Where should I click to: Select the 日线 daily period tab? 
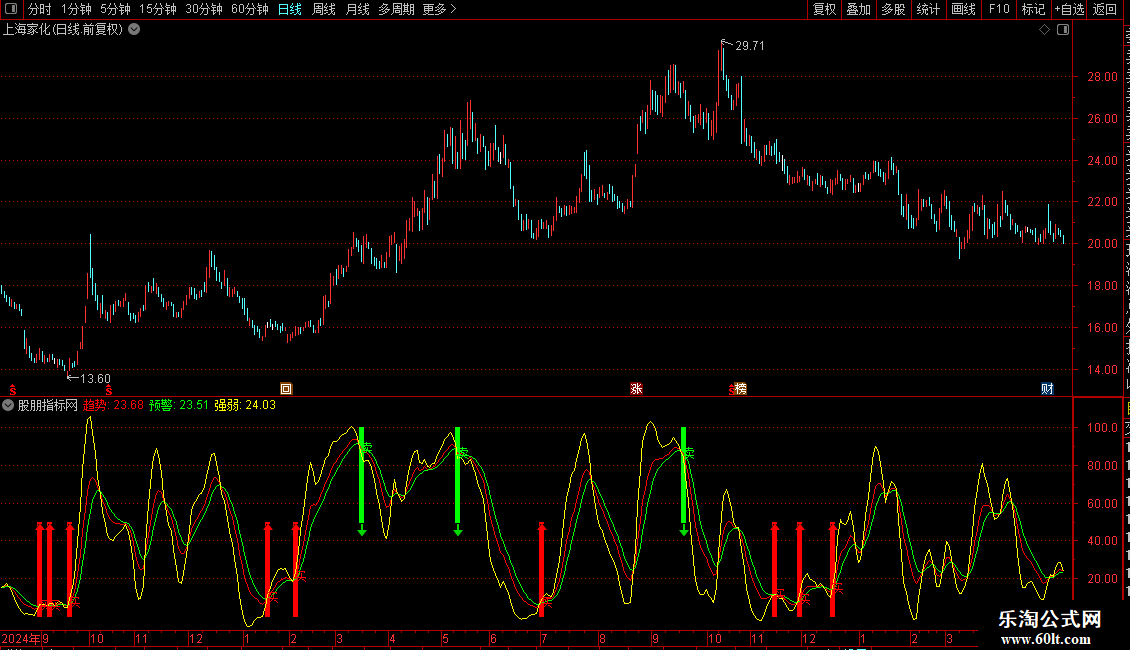(290, 9)
